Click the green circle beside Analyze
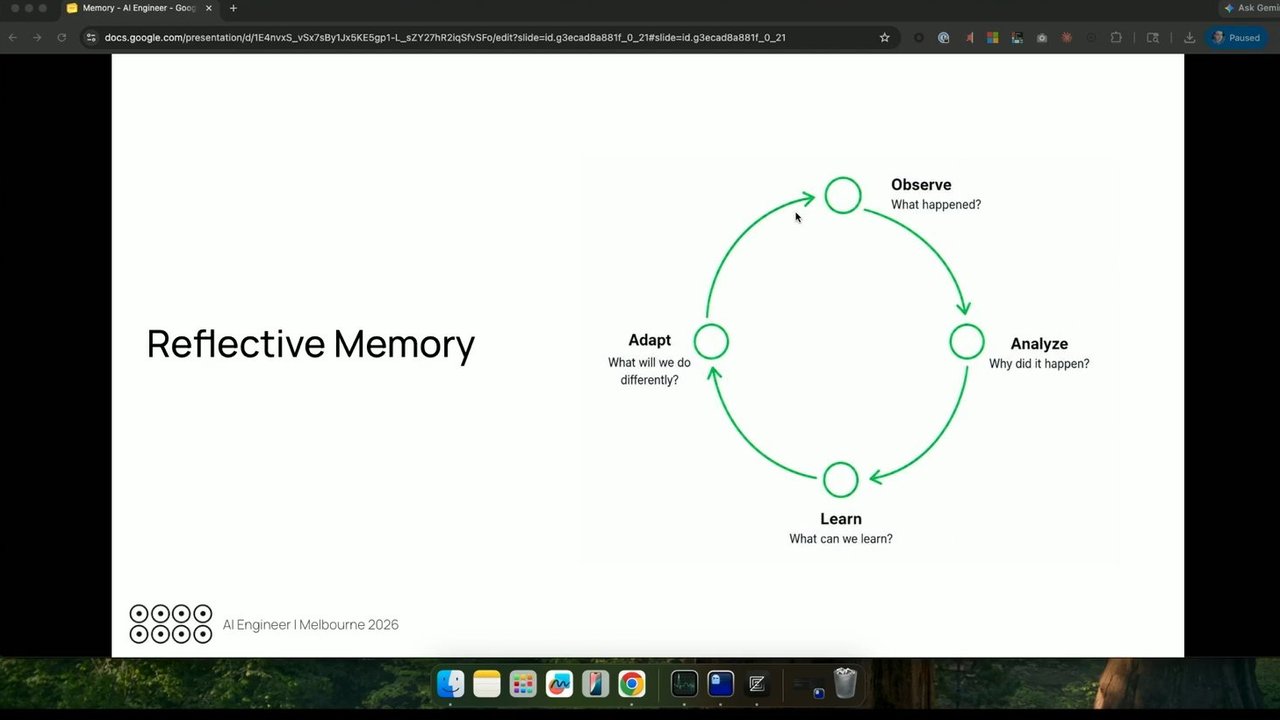 pos(967,342)
